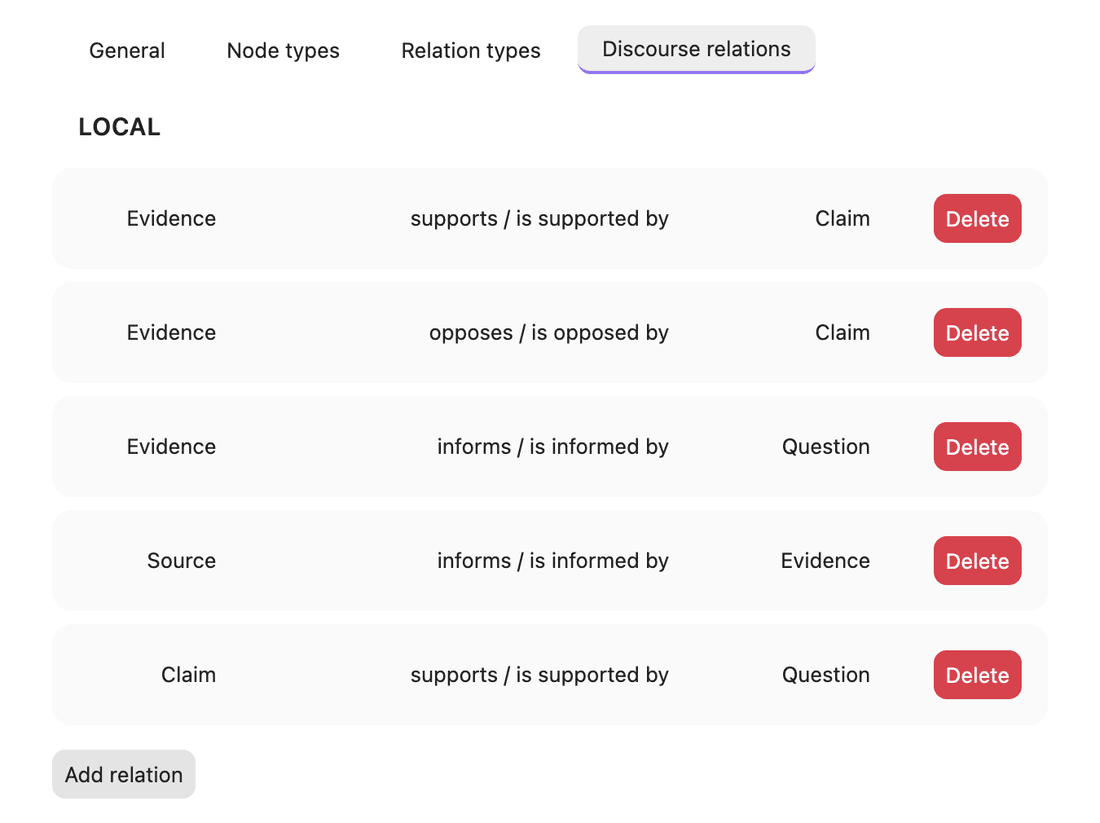The height and width of the screenshot is (823, 1100).
Task: Switch to the Relation types tab
Action: tap(471, 51)
